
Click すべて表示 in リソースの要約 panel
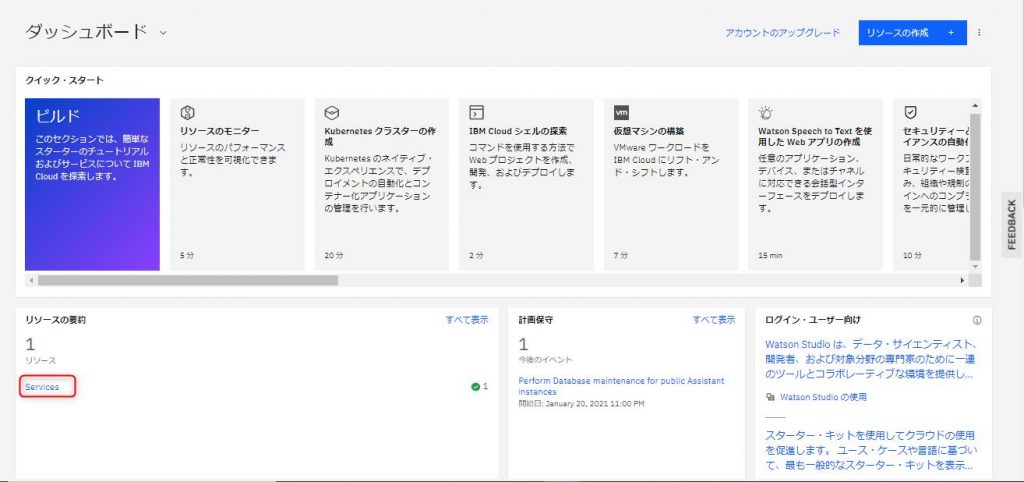tap(467, 320)
